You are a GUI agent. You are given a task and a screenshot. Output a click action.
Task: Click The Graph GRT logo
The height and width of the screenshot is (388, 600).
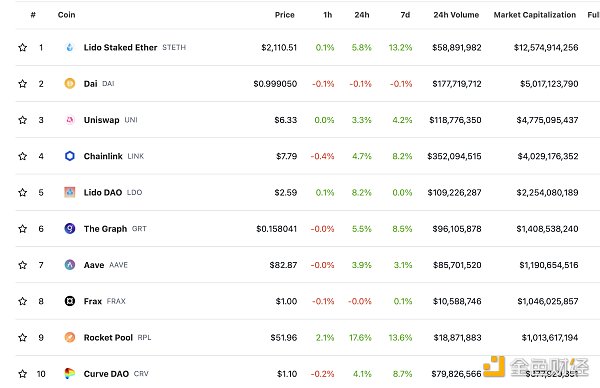(x=70, y=228)
